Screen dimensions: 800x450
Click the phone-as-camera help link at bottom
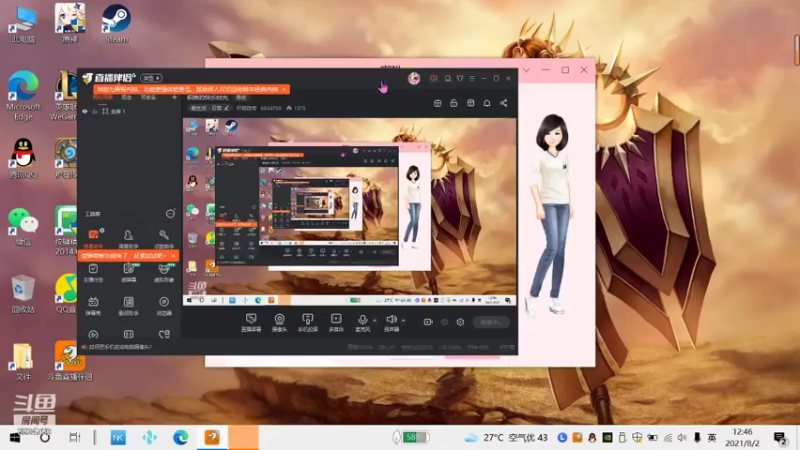click(x=120, y=347)
